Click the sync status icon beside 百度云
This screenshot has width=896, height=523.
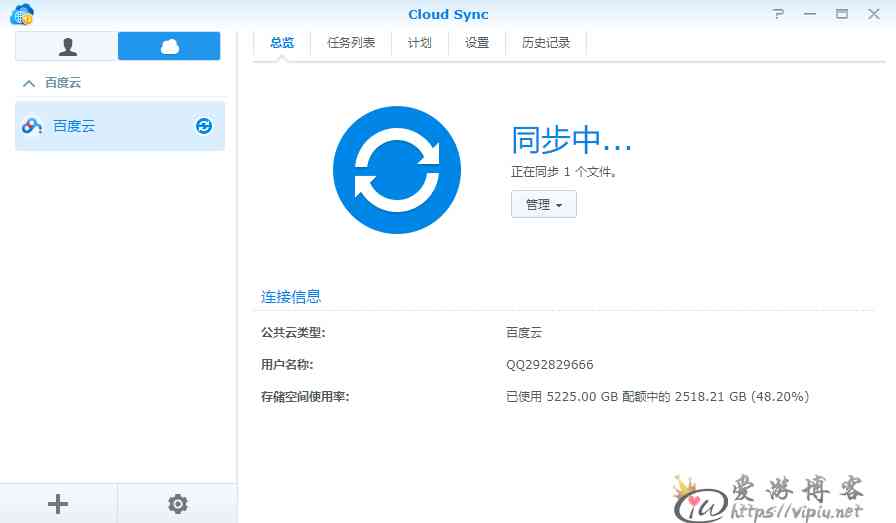pyautogui.click(x=204, y=126)
